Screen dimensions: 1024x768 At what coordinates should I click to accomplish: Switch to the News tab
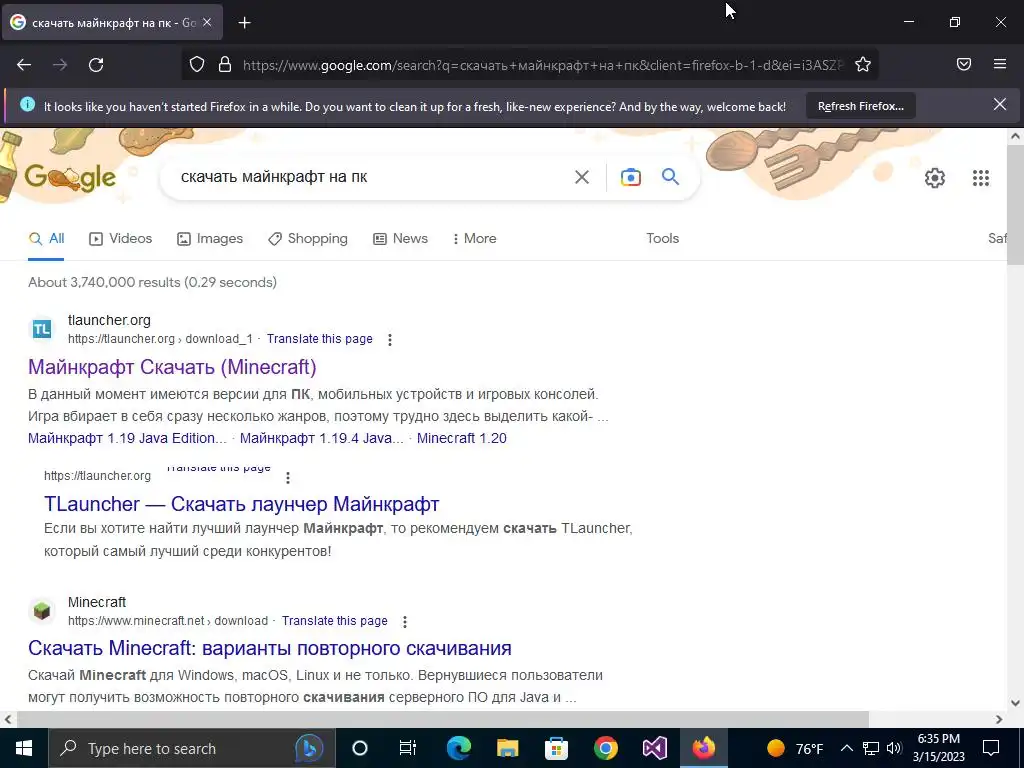[x=400, y=238]
